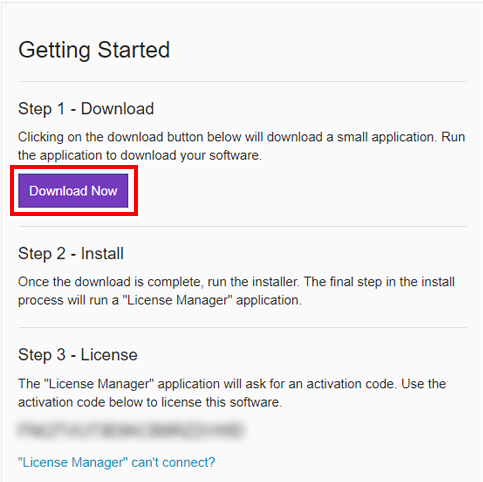Click the line "the application to download your software"
The width and height of the screenshot is (483, 482).
pos(140,156)
